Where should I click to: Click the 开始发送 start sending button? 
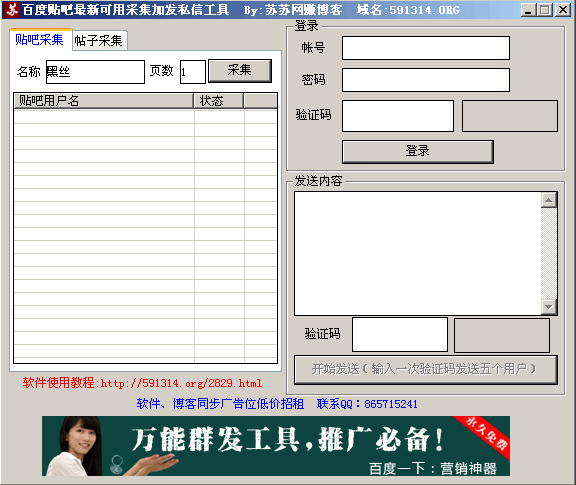(425, 369)
